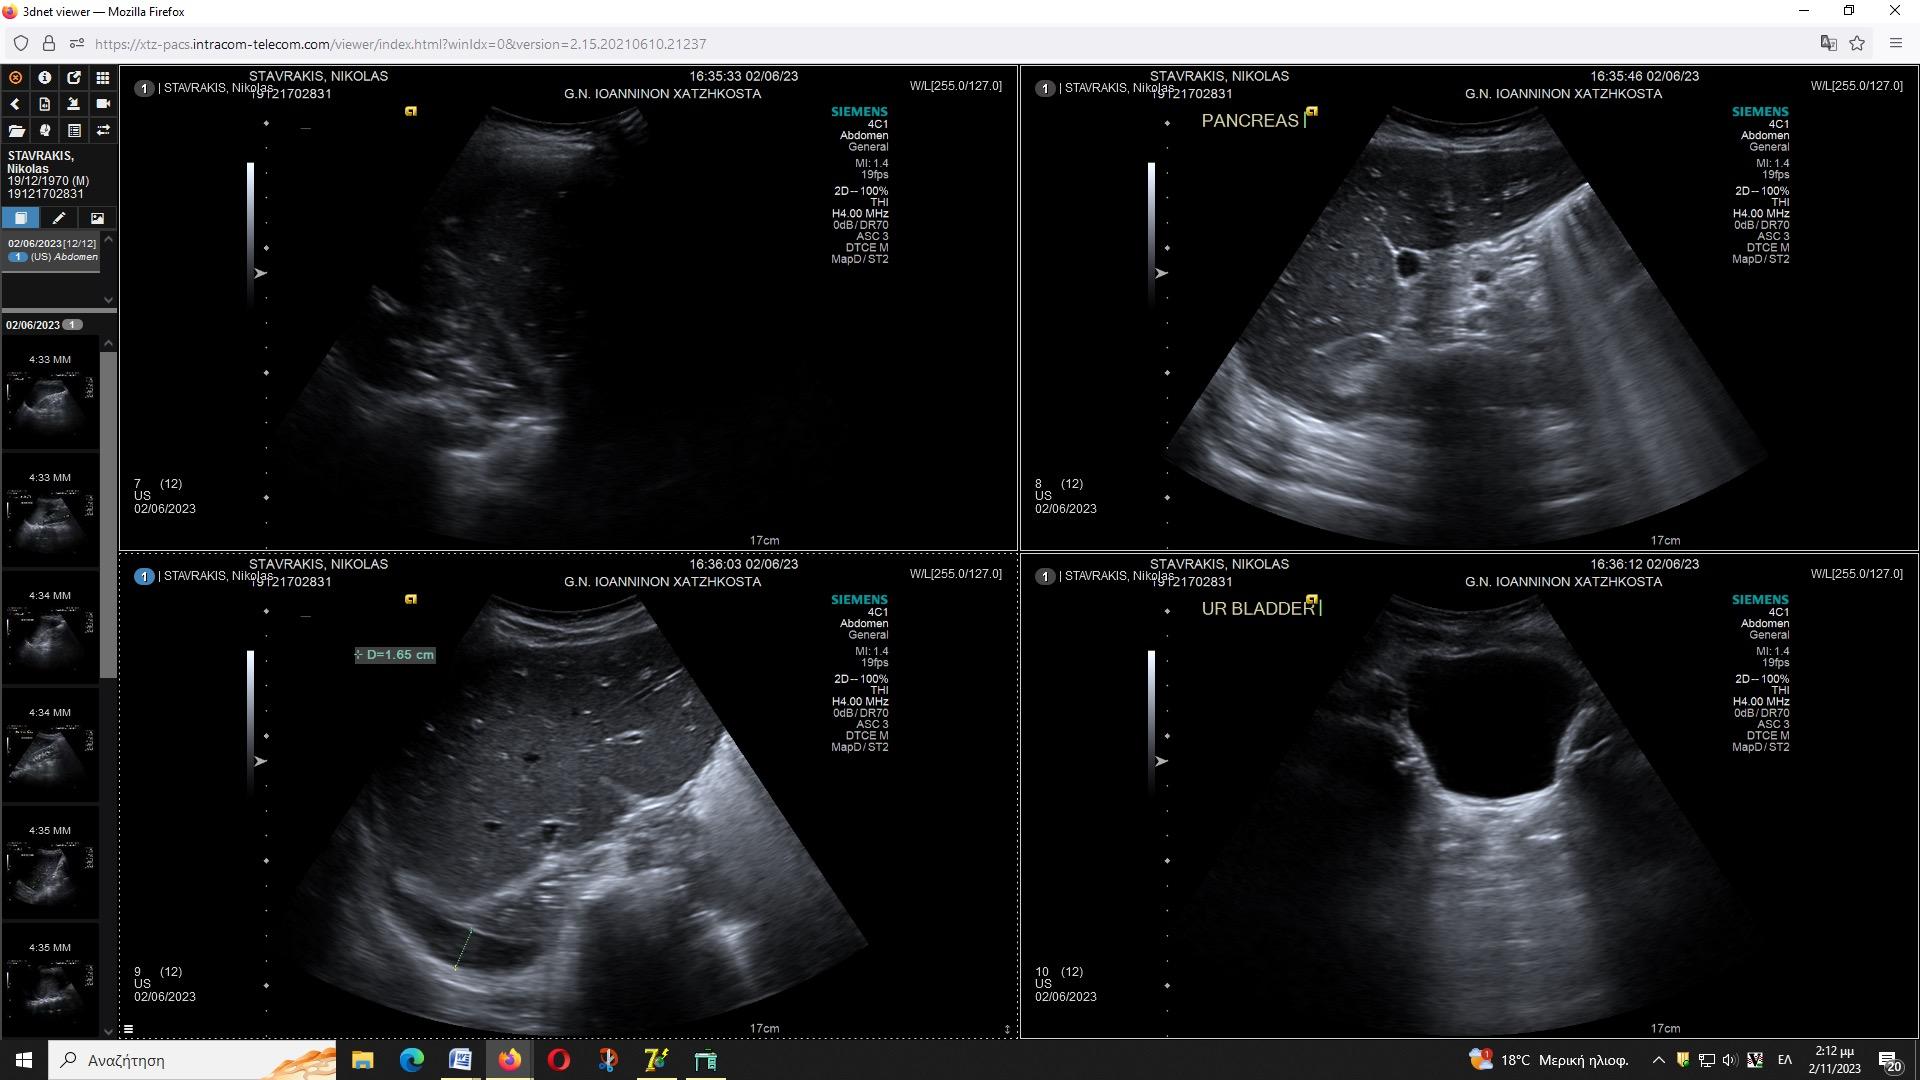The image size is (1920, 1080).
Task: Open the folder icon in viewer toolbar
Action: click(x=15, y=131)
